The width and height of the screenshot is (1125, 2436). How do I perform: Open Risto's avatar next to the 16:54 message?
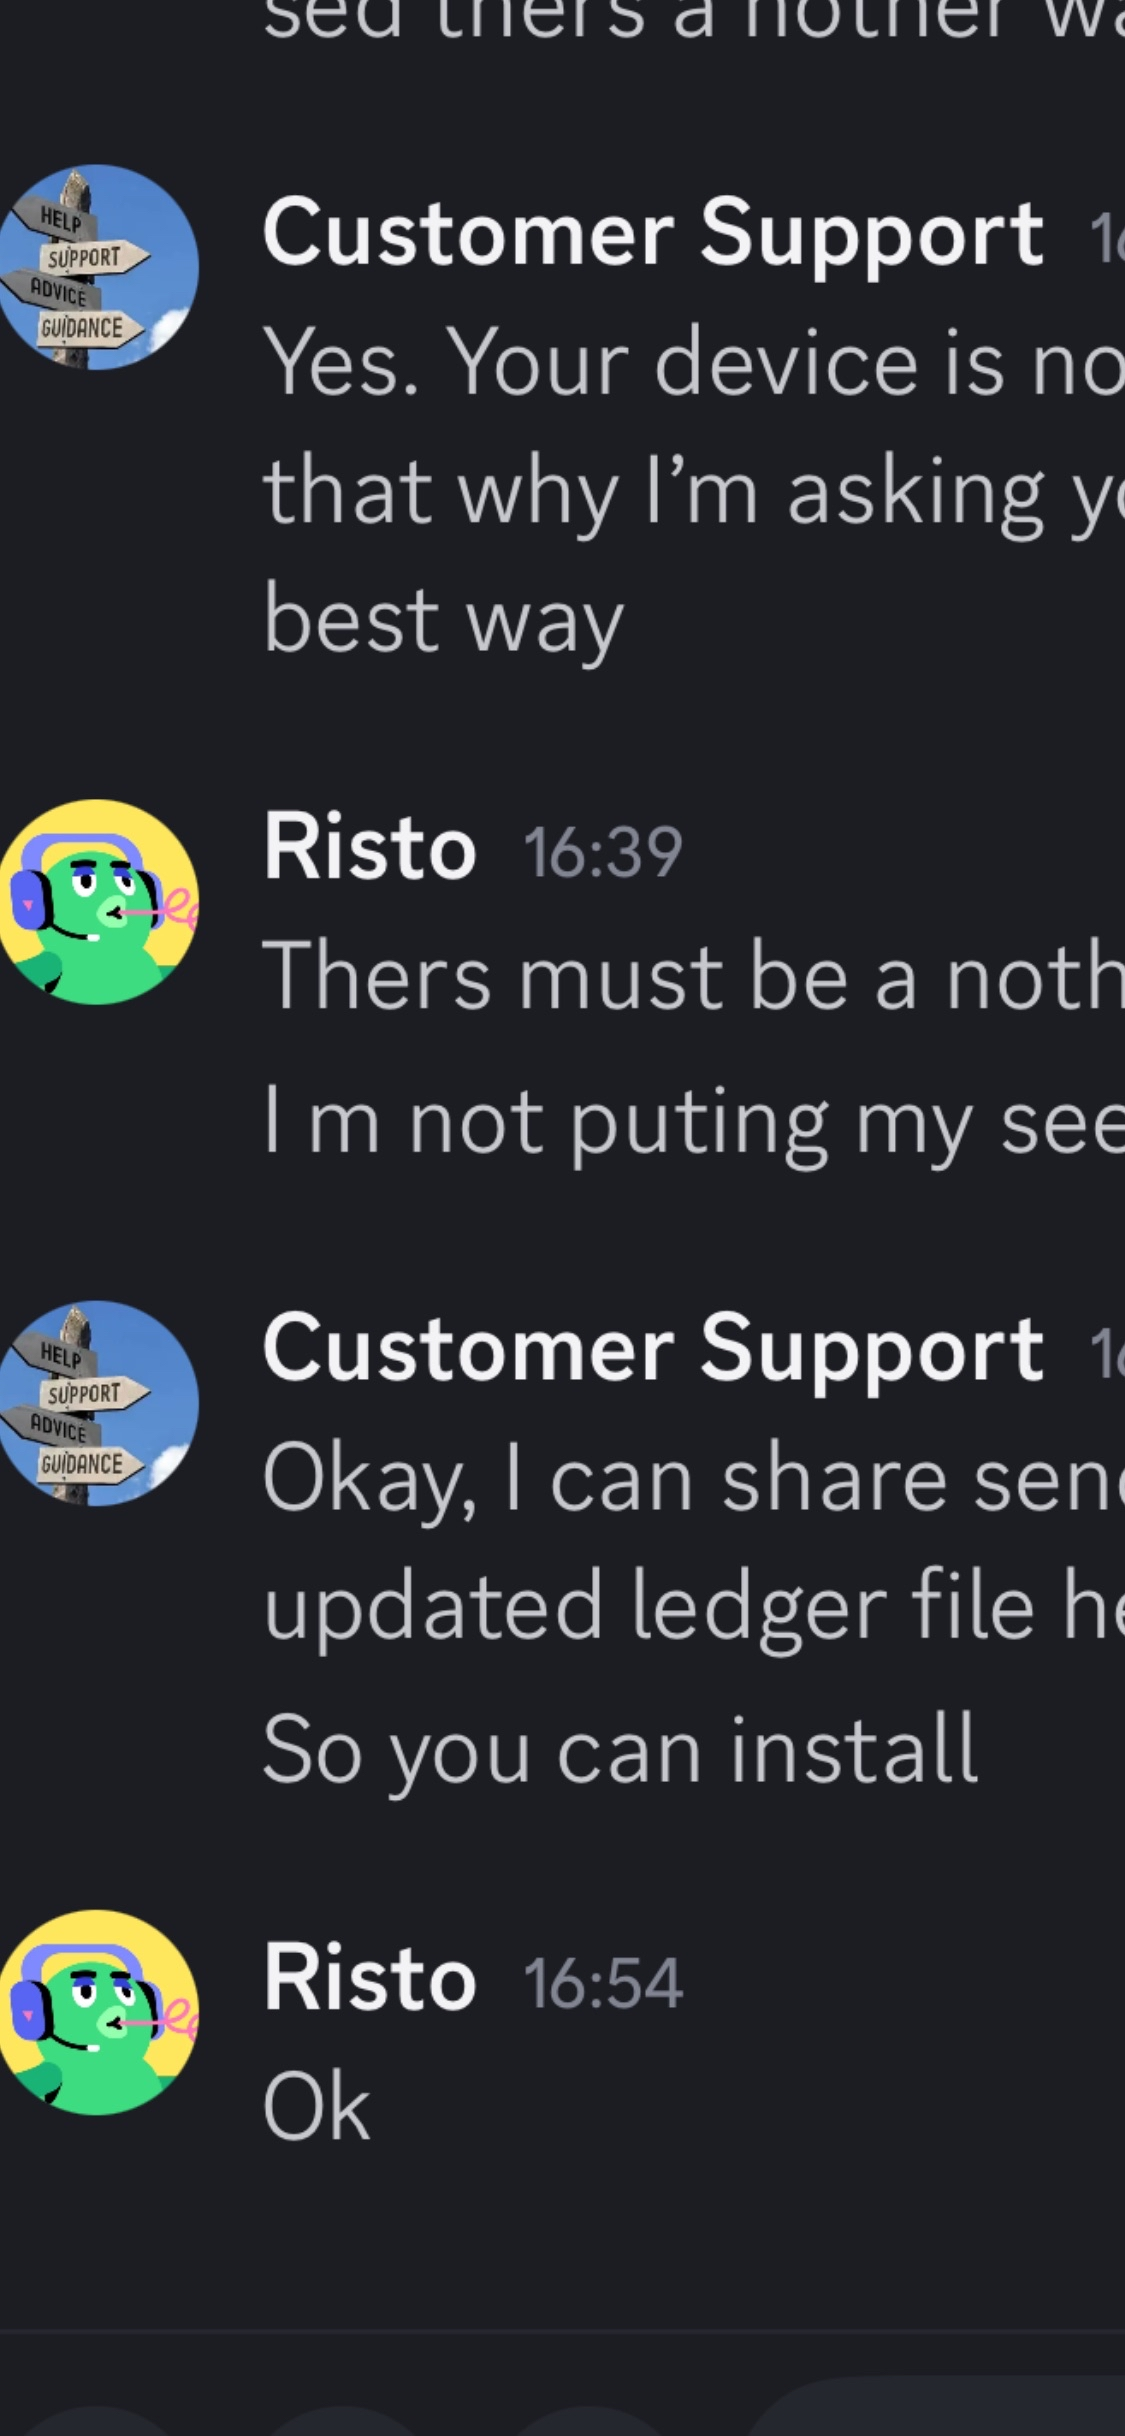[x=98, y=2012]
